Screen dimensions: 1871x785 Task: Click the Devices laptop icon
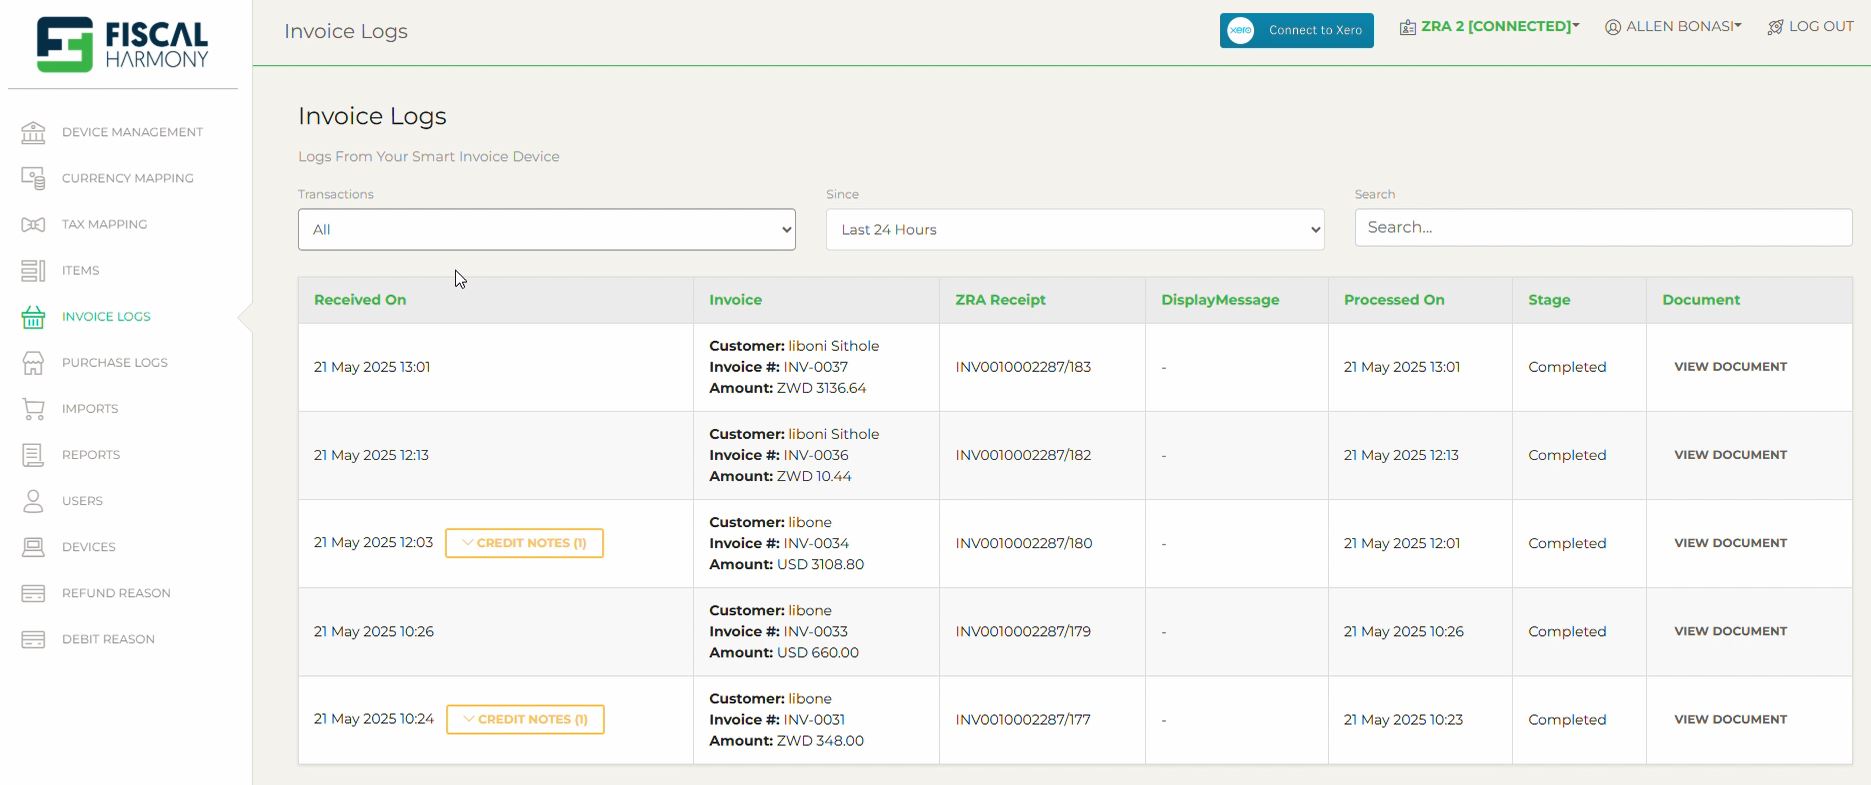33,546
